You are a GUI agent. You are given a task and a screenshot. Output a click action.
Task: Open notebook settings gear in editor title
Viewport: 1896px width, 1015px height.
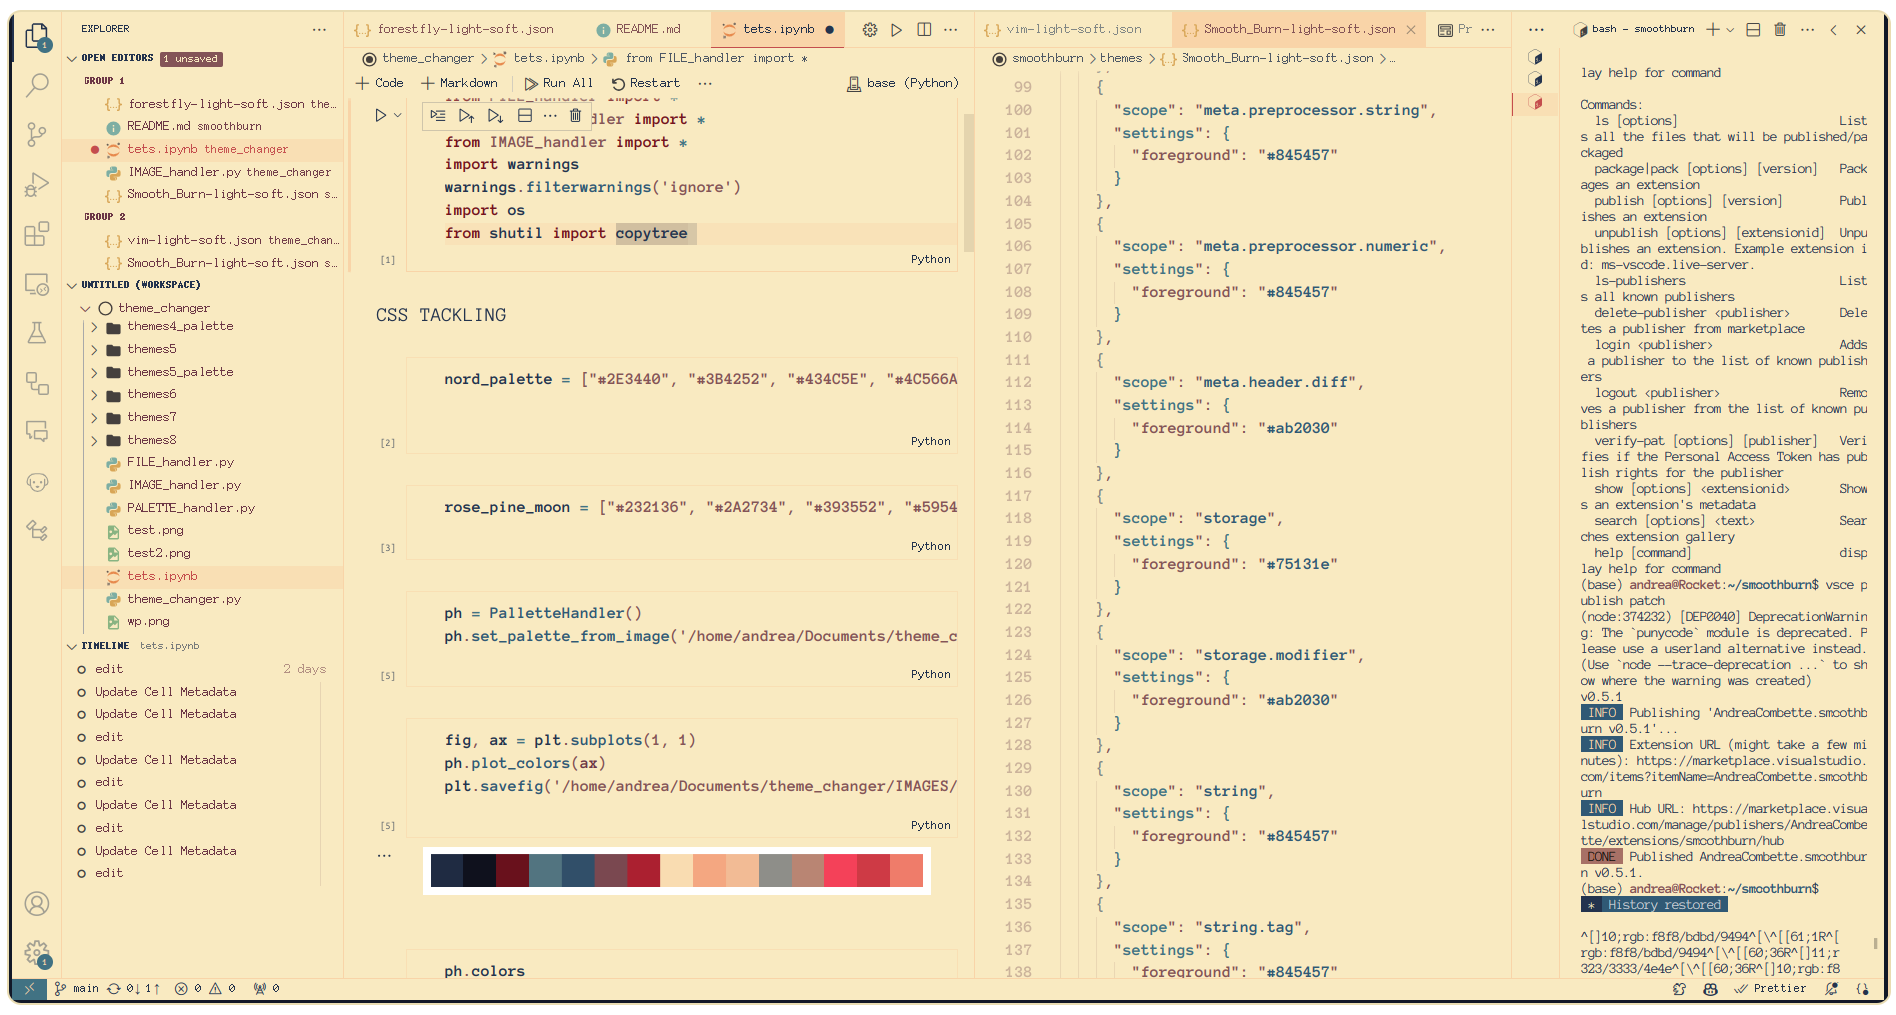pyautogui.click(x=870, y=30)
